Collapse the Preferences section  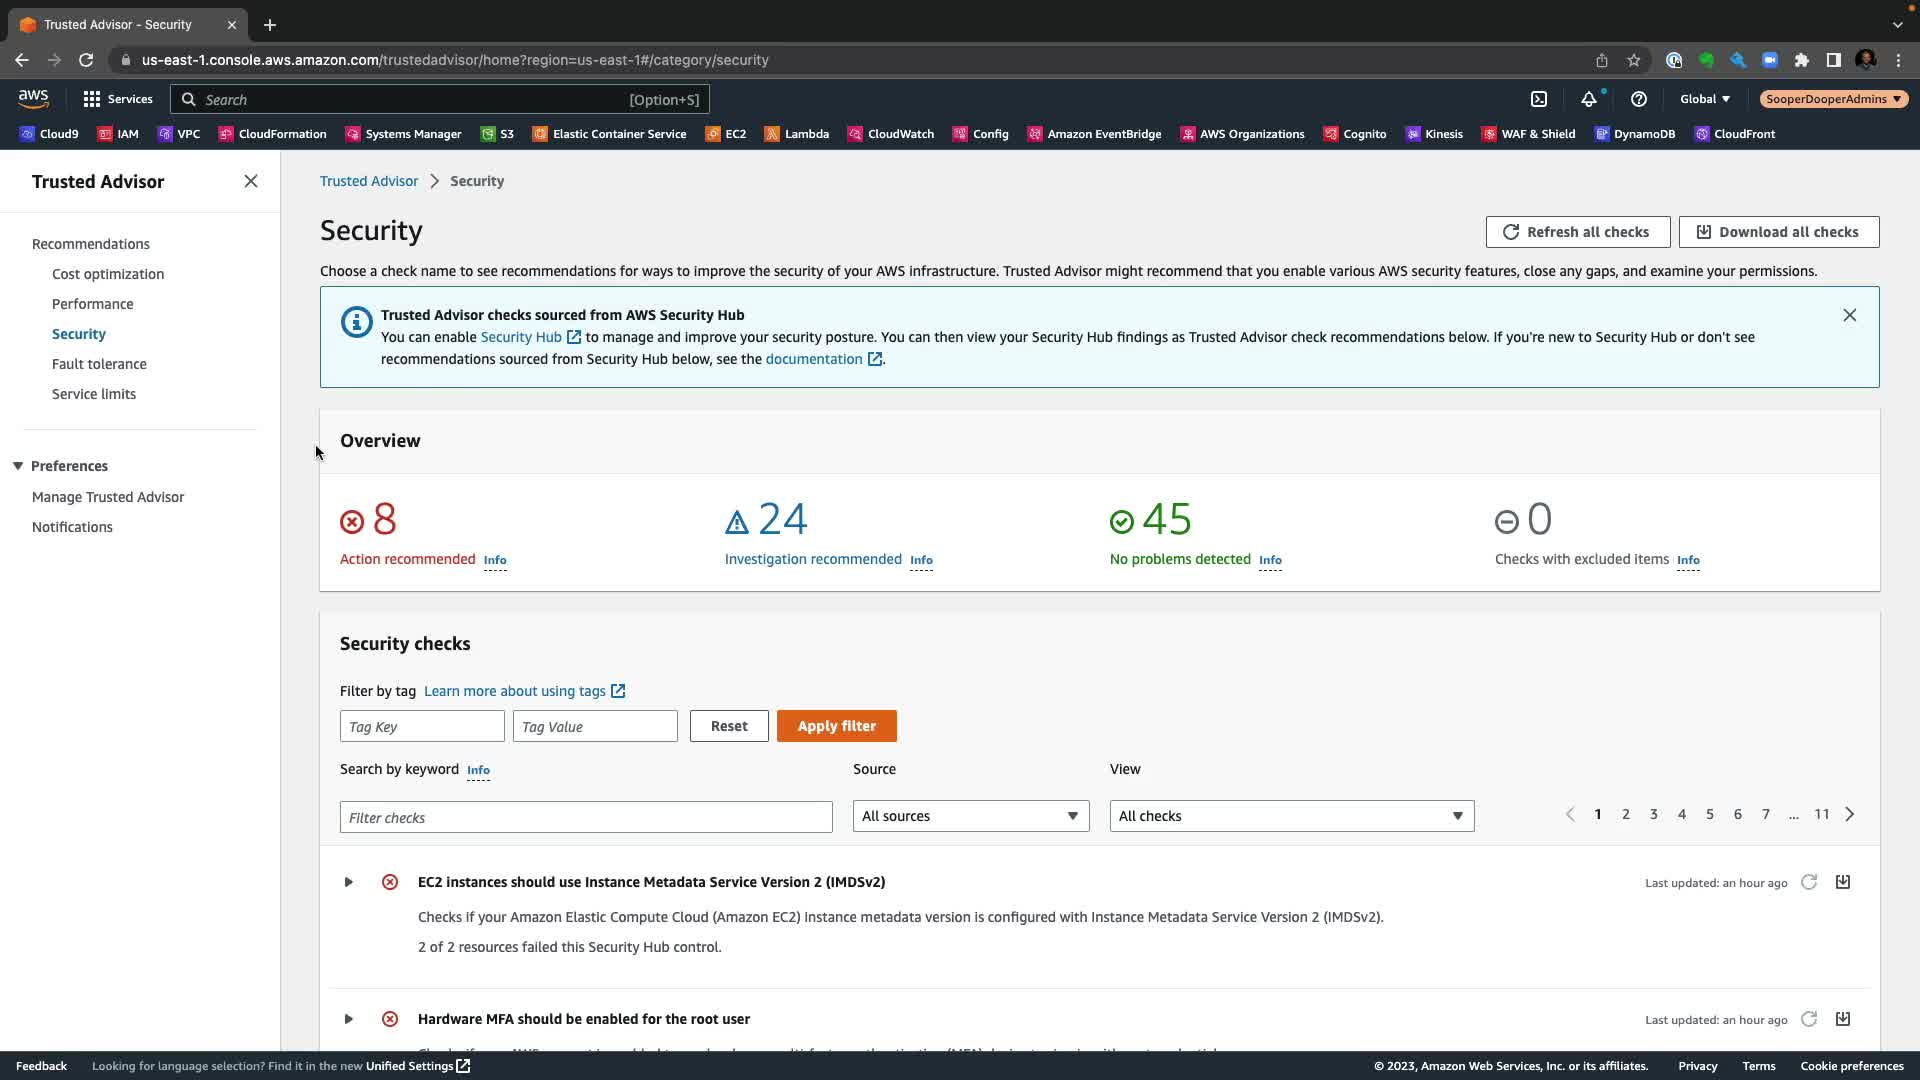coord(18,466)
